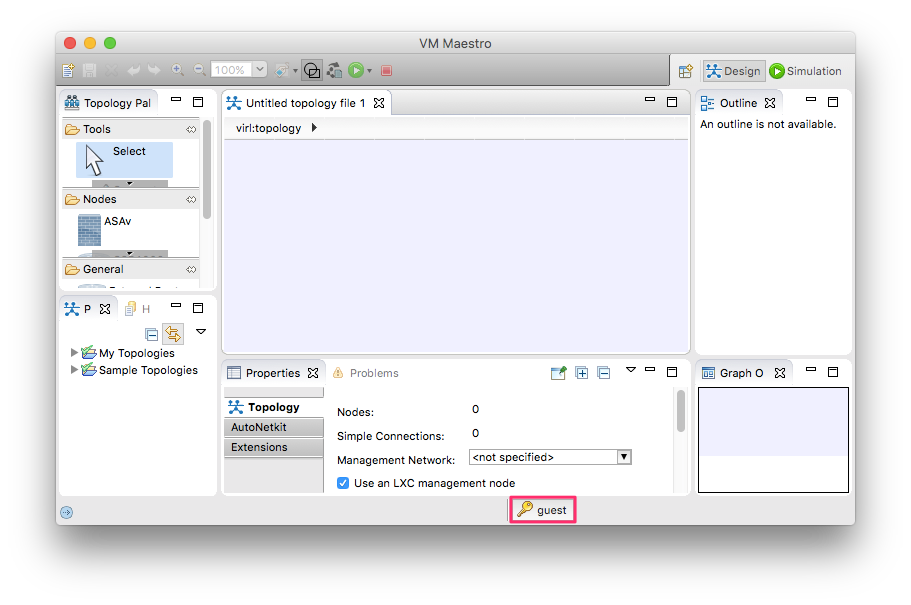Open the Topology properties section

click(274, 407)
